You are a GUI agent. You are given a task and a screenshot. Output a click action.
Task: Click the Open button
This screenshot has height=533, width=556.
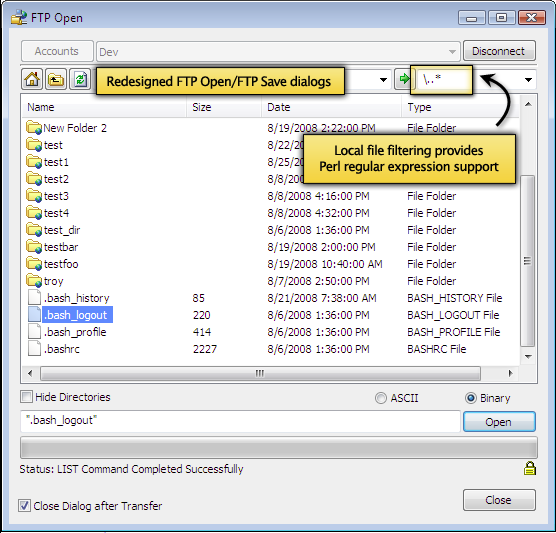tap(499, 422)
